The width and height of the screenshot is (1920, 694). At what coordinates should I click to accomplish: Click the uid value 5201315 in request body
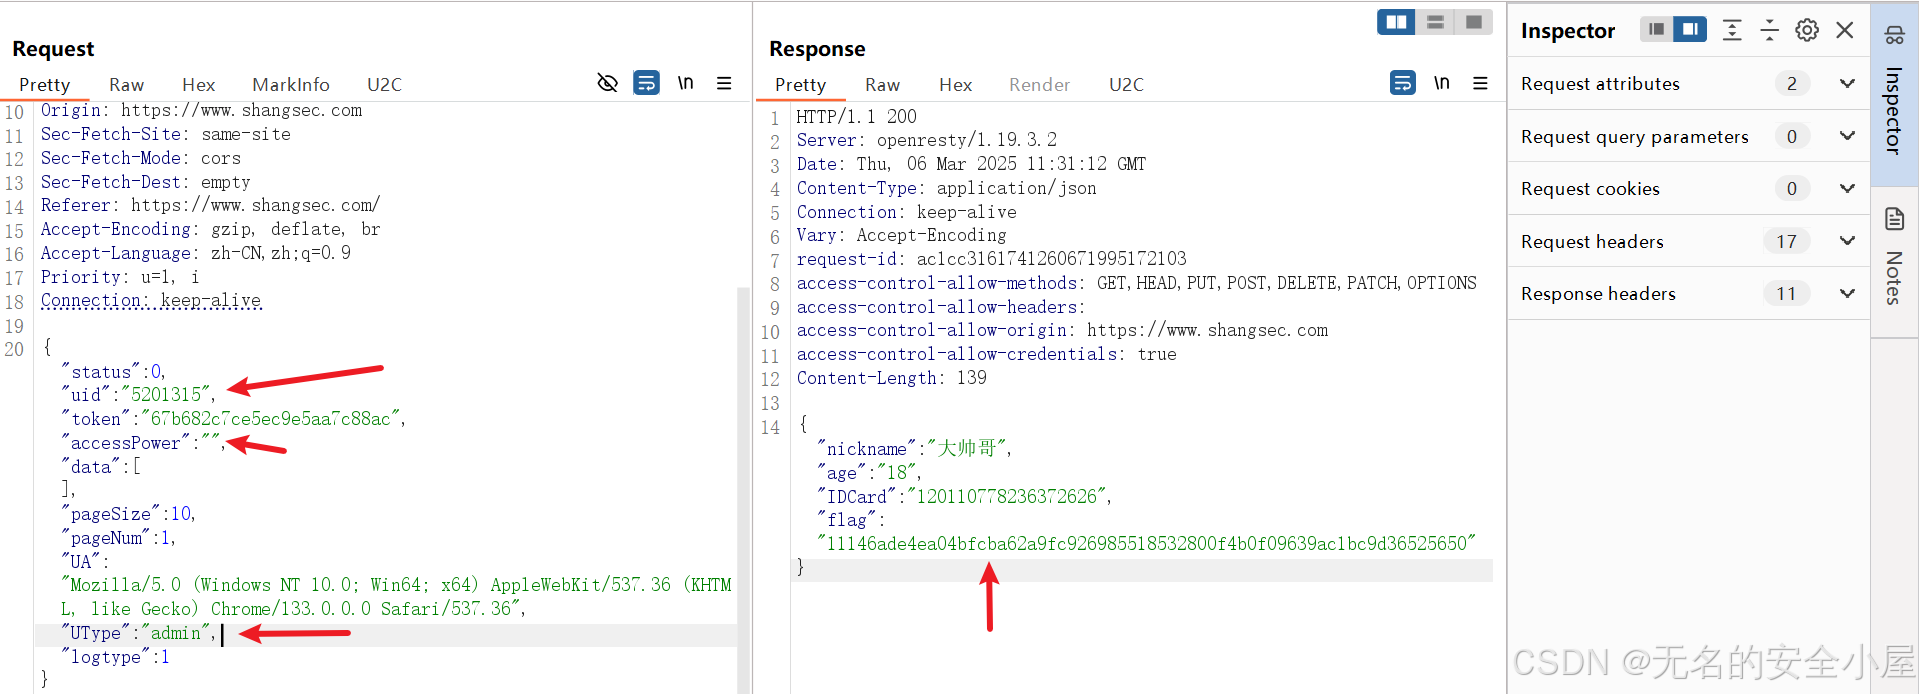click(166, 395)
